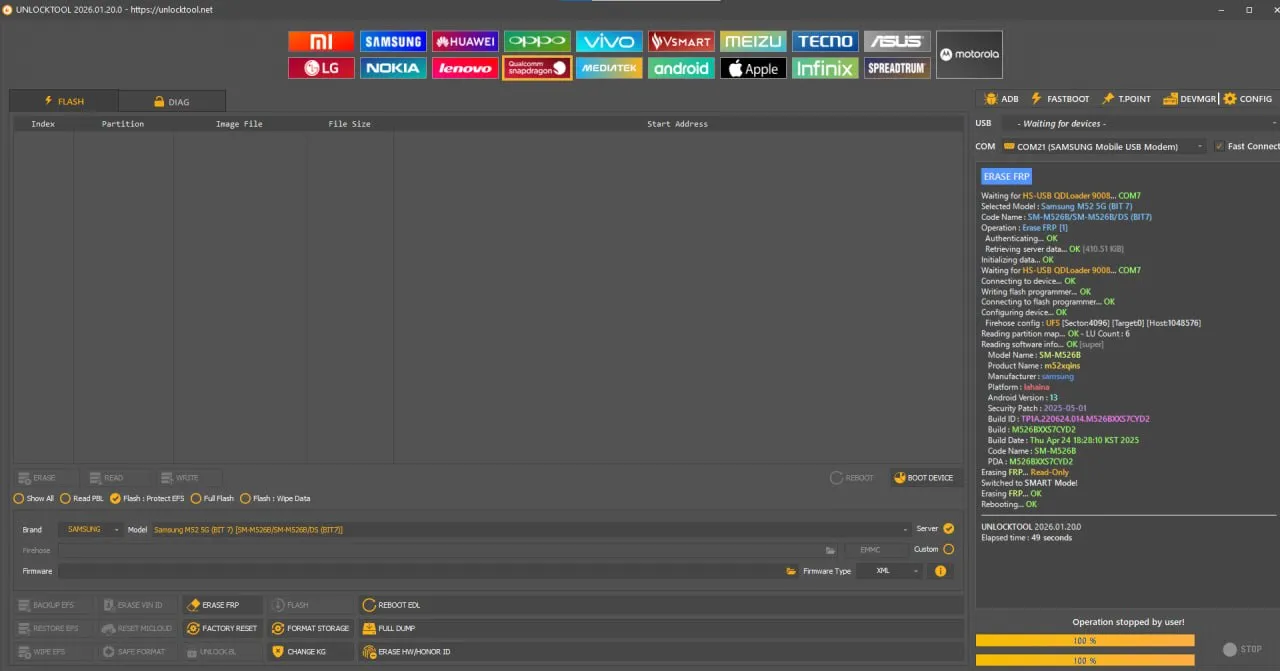Open the FASTBOOT tab
Image resolution: width=1280 pixels, height=671 pixels.
point(1060,99)
